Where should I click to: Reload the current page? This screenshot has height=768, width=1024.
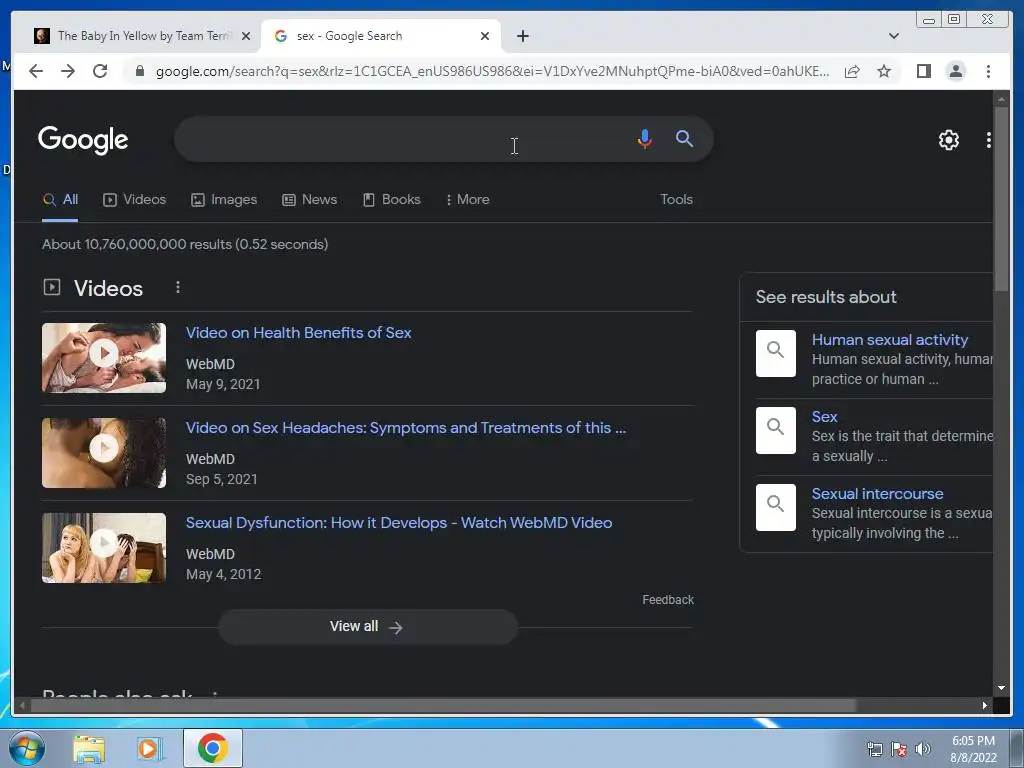(100, 71)
